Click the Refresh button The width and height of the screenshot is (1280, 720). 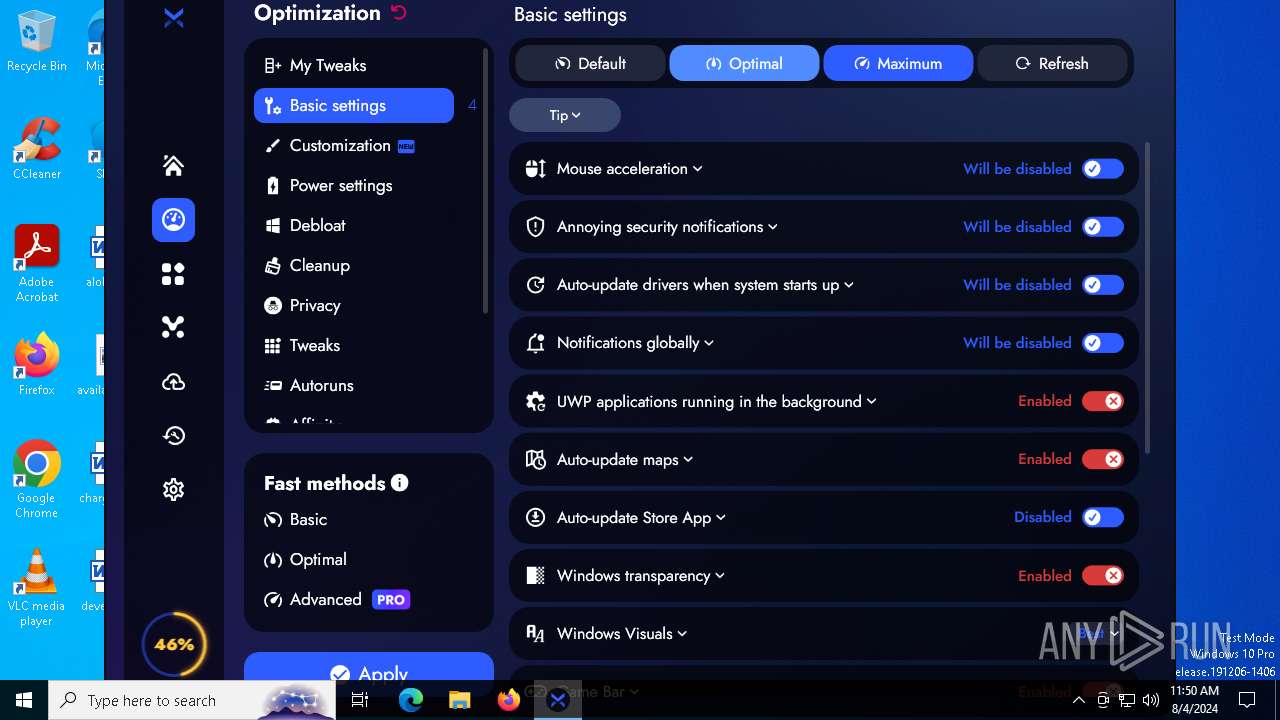tap(1052, 63)
